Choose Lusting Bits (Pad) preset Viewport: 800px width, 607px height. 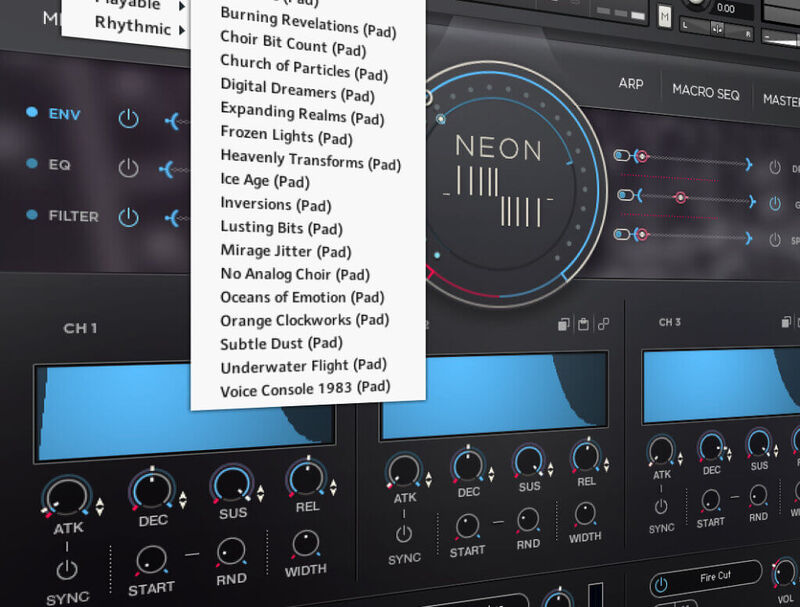[281, 227]
